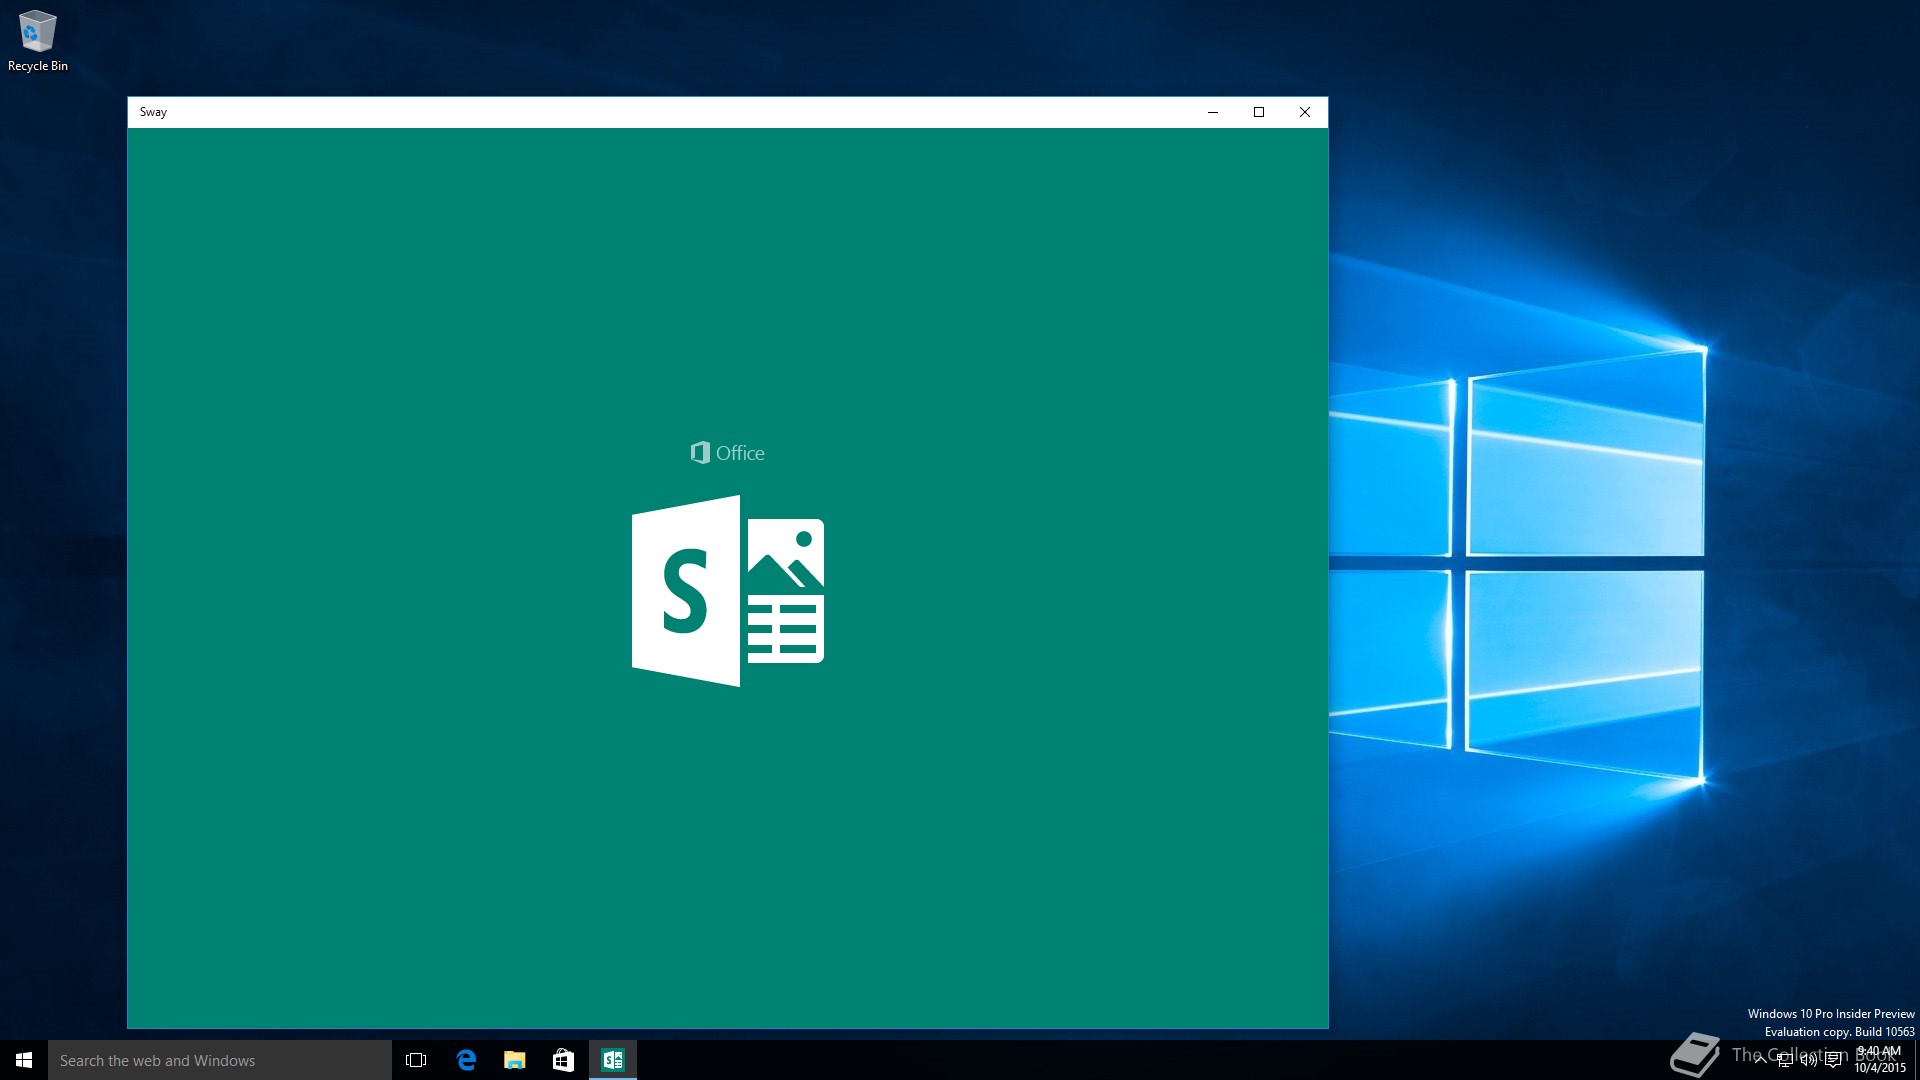This screenshot has height=1080, width=1920.
Task: Click the Office logo above the Sway icon
Action: point(727,453)
